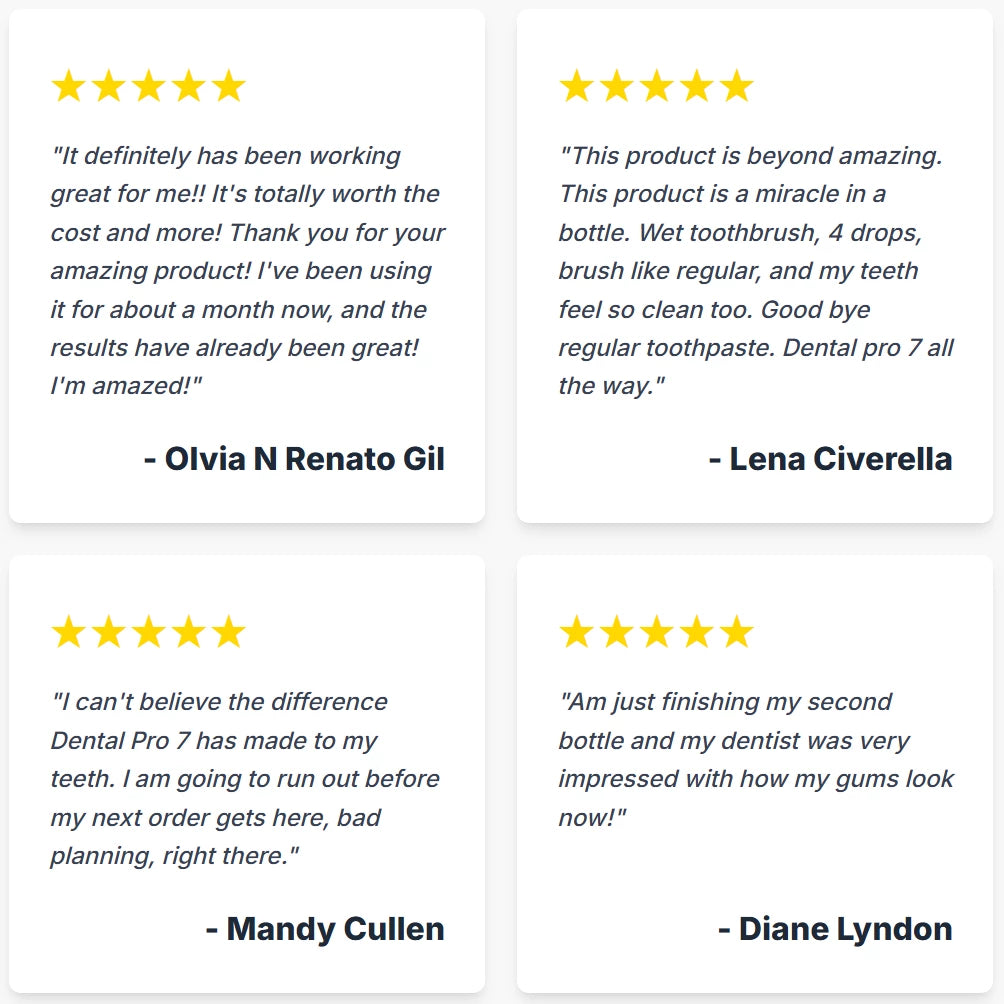Click the reviewer name Lena Civerella
This screenshot has height=1004, width=1004.
pos(830,459)
